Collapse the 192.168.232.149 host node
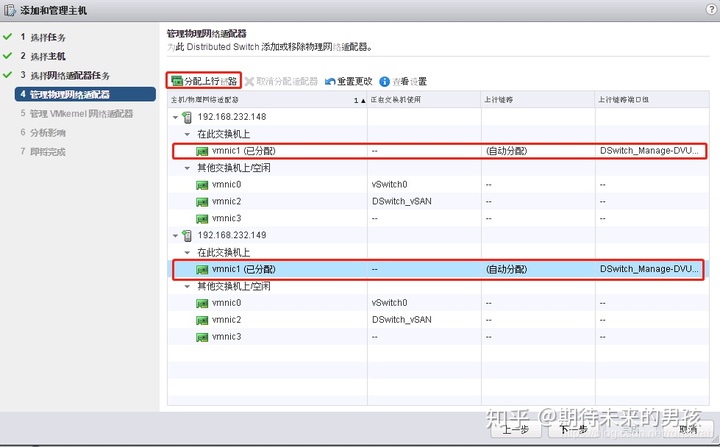 tap(175, 236)
